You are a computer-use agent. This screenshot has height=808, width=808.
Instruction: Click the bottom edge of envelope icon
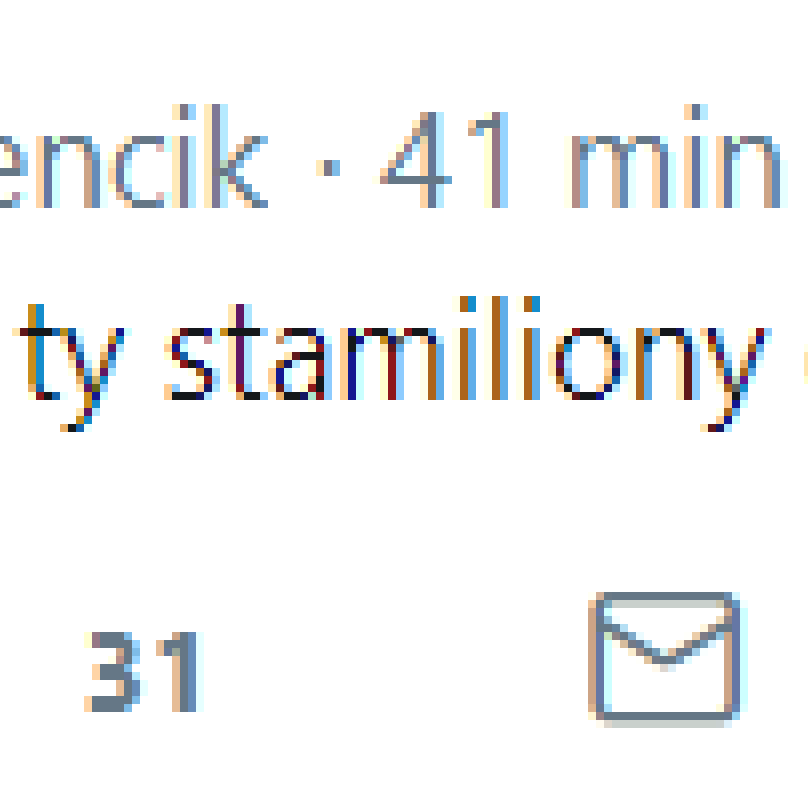click(x=667, y=716)
